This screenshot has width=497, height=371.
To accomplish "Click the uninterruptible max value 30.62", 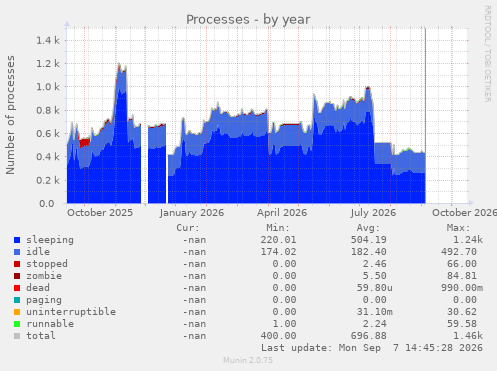I will [462, 312].
